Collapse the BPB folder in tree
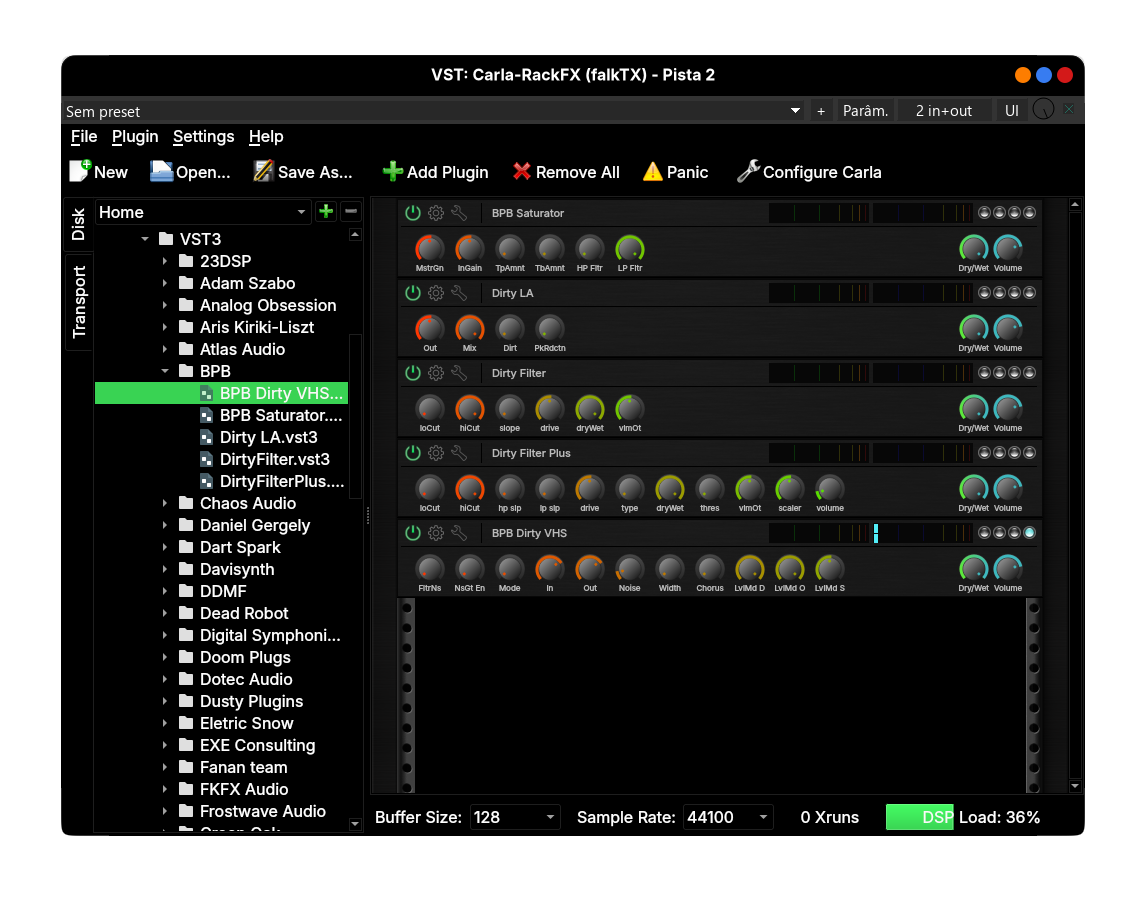Viewport: 1146px width, 903px height. (x=165, y=371)
